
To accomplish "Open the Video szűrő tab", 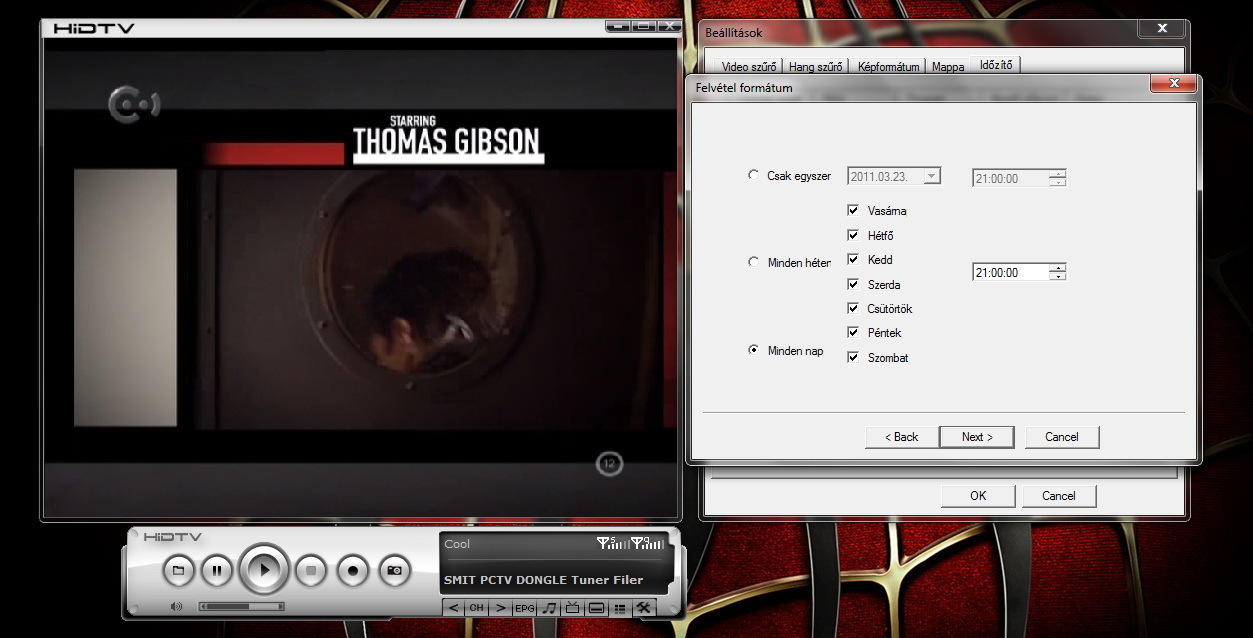I will (x=749, y=67).
